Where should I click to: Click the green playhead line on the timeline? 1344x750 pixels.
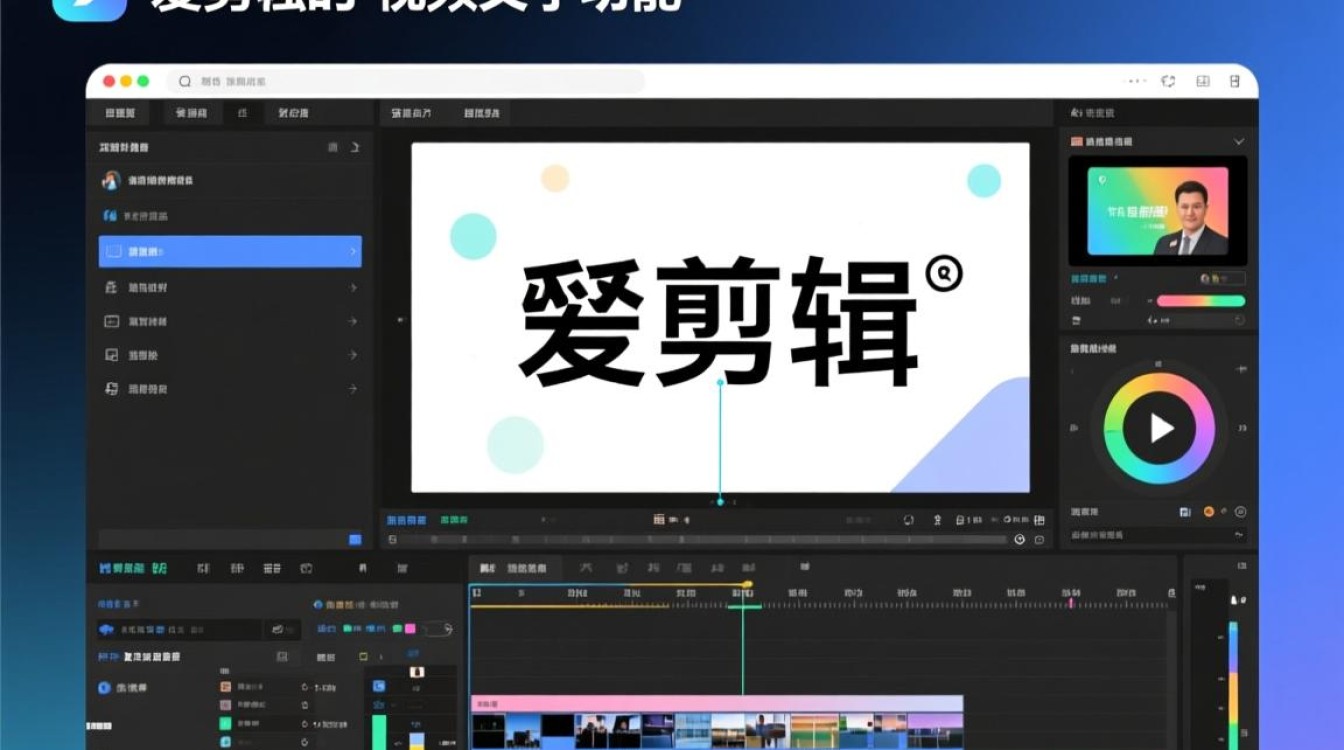[x=742, y=645]
